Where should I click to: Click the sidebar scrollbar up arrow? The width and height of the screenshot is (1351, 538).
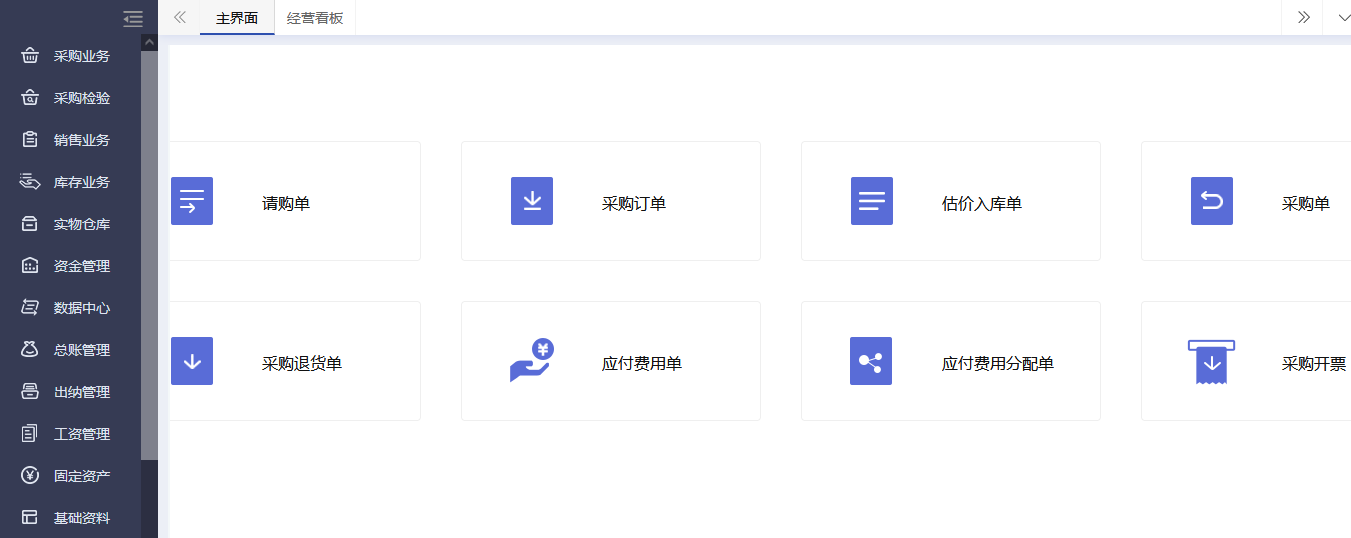click(149, 42)
